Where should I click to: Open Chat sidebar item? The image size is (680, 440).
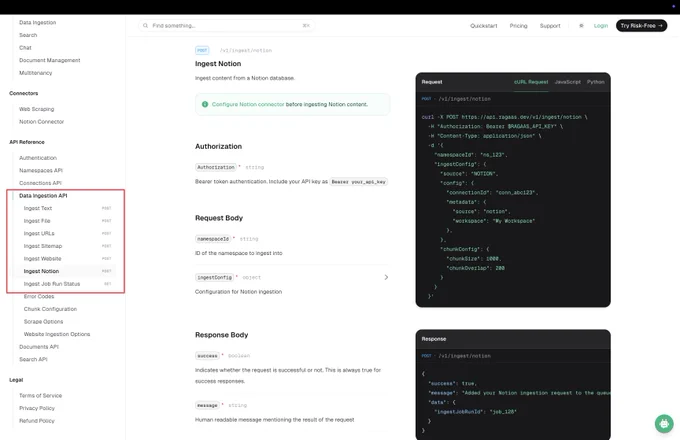(x=25, y=48)
